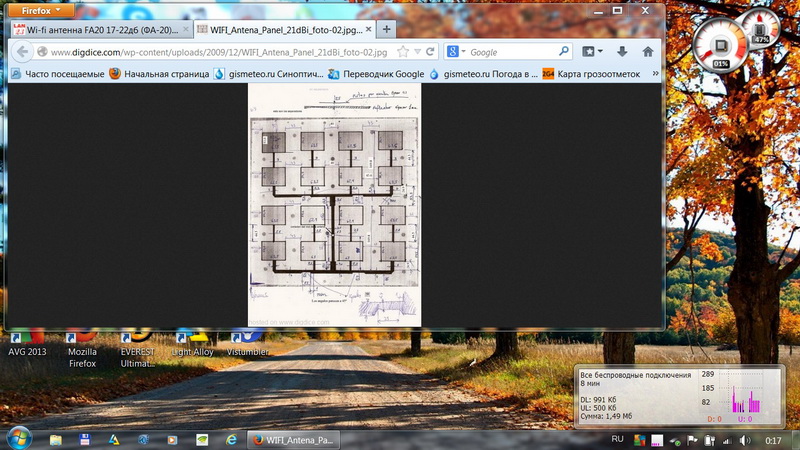Open the network signal tray icon
This screenshot has width=800, height=450.
pyautogui.click(x=727, y=440)
